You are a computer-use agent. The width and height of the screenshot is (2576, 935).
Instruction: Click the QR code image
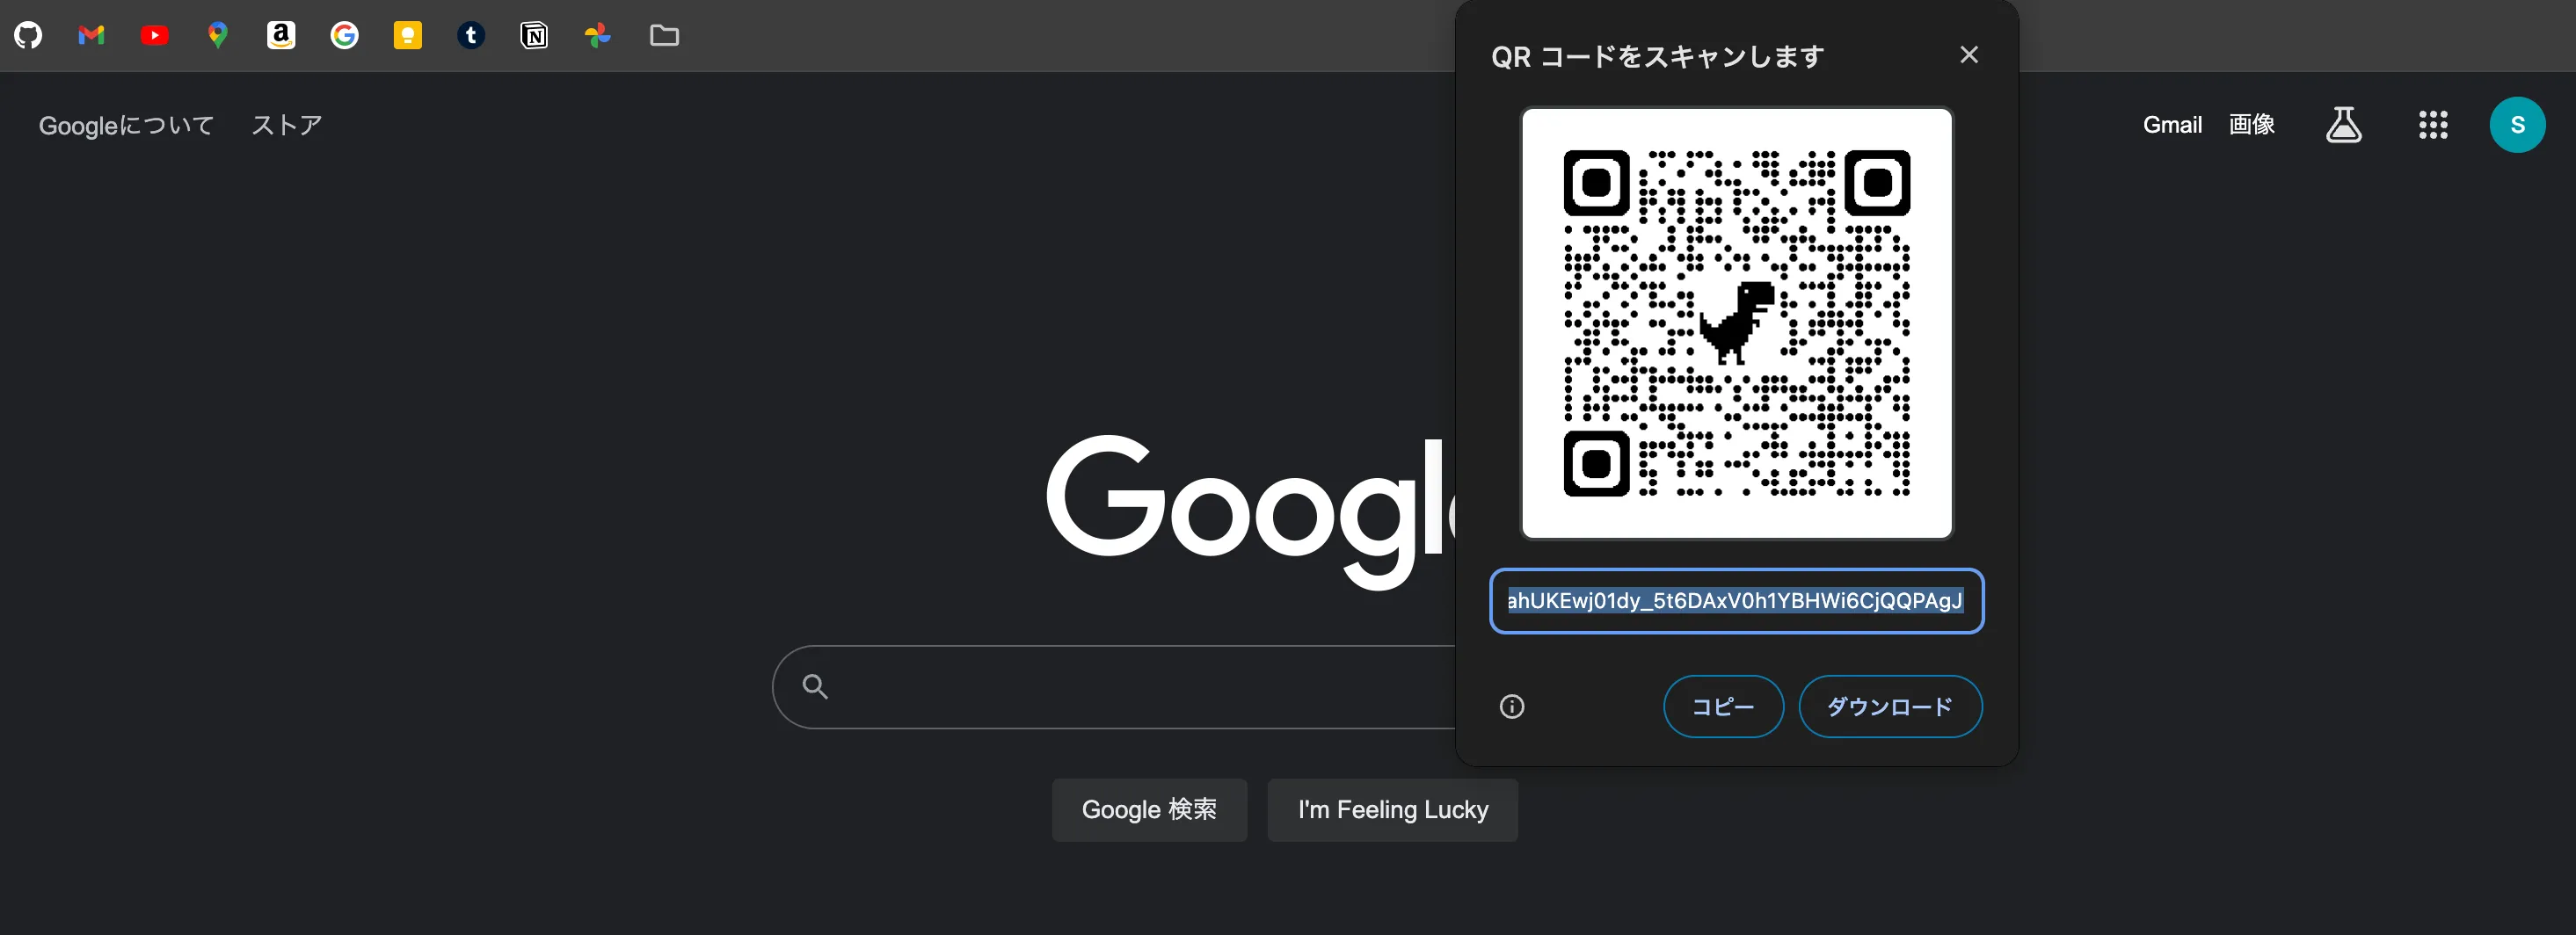(1737, 323)
